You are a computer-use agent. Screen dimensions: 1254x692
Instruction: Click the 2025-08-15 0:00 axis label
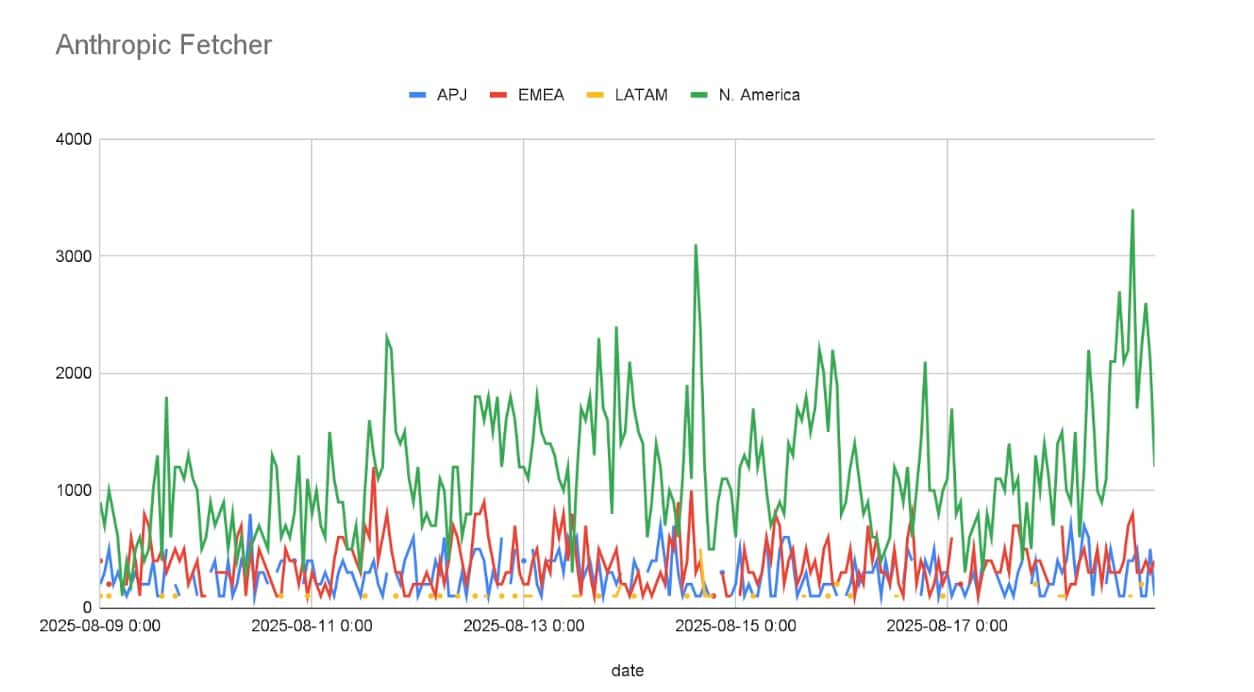point(735,627)
